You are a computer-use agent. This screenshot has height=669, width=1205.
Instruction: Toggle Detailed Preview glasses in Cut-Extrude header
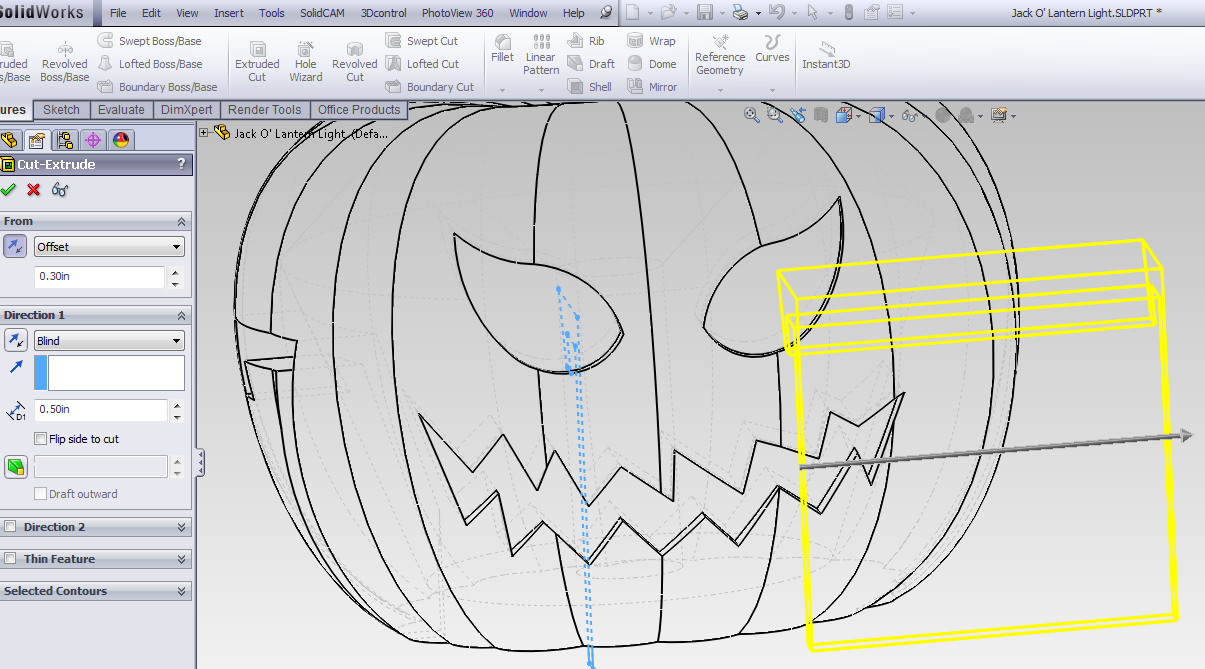59,189
